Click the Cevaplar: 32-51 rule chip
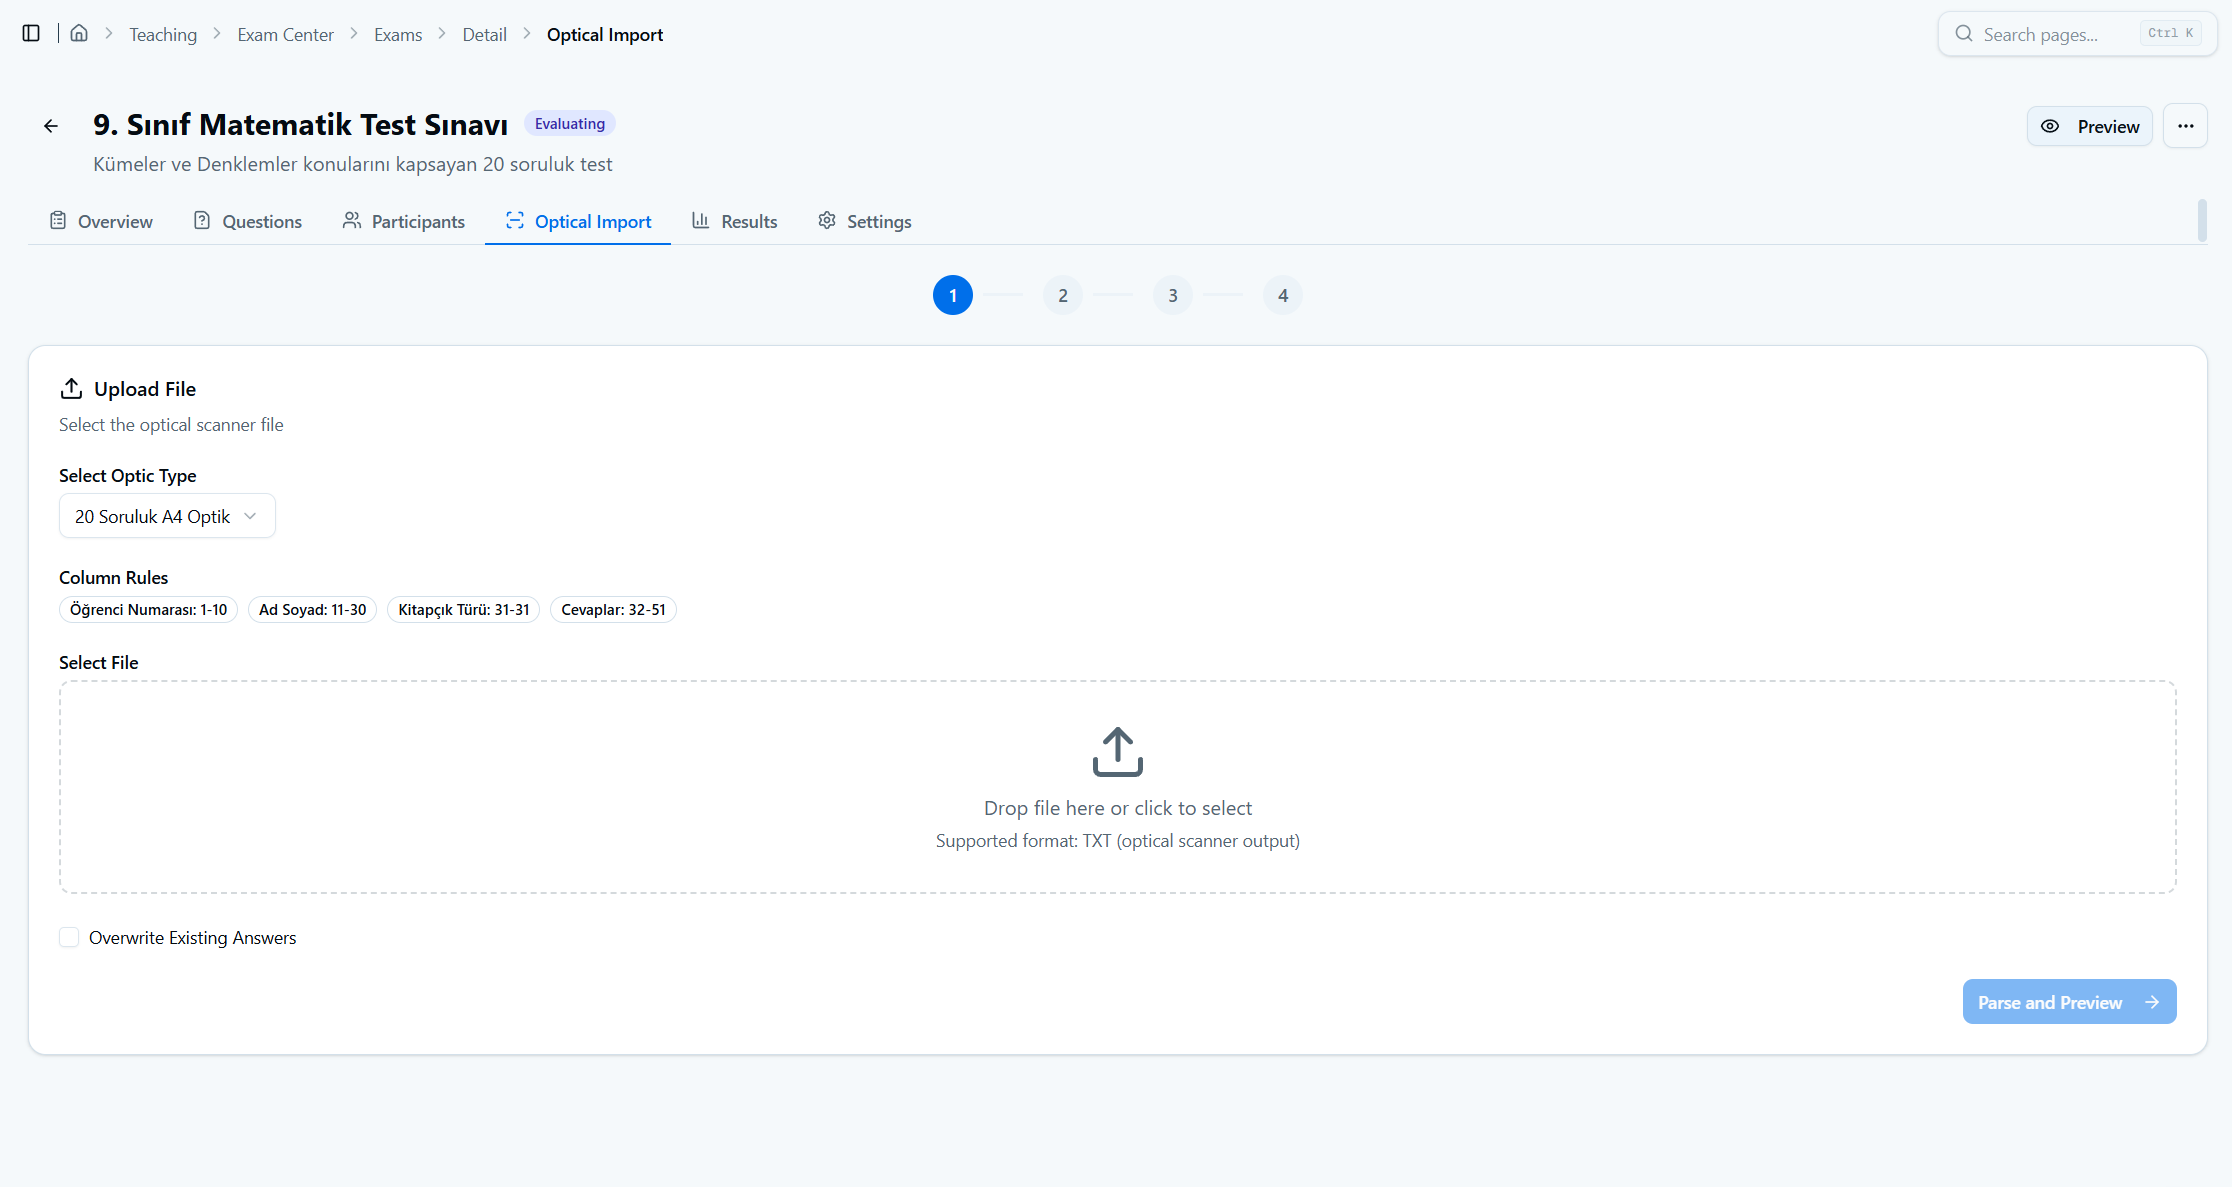2232x1187 pixels. pos(613,610)
